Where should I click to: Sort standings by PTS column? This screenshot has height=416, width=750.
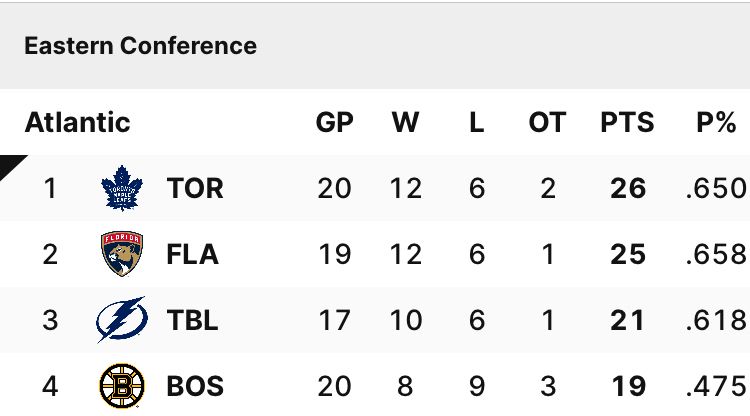(627, 123)
